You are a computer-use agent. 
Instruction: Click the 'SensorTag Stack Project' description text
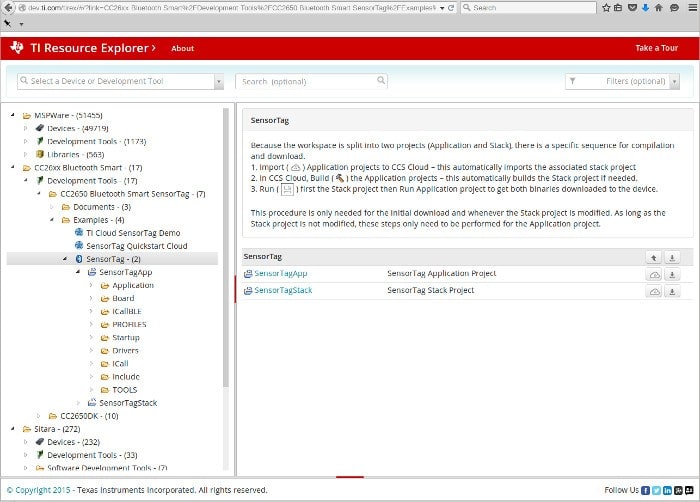pyautogui.click(x=430, y=290)
